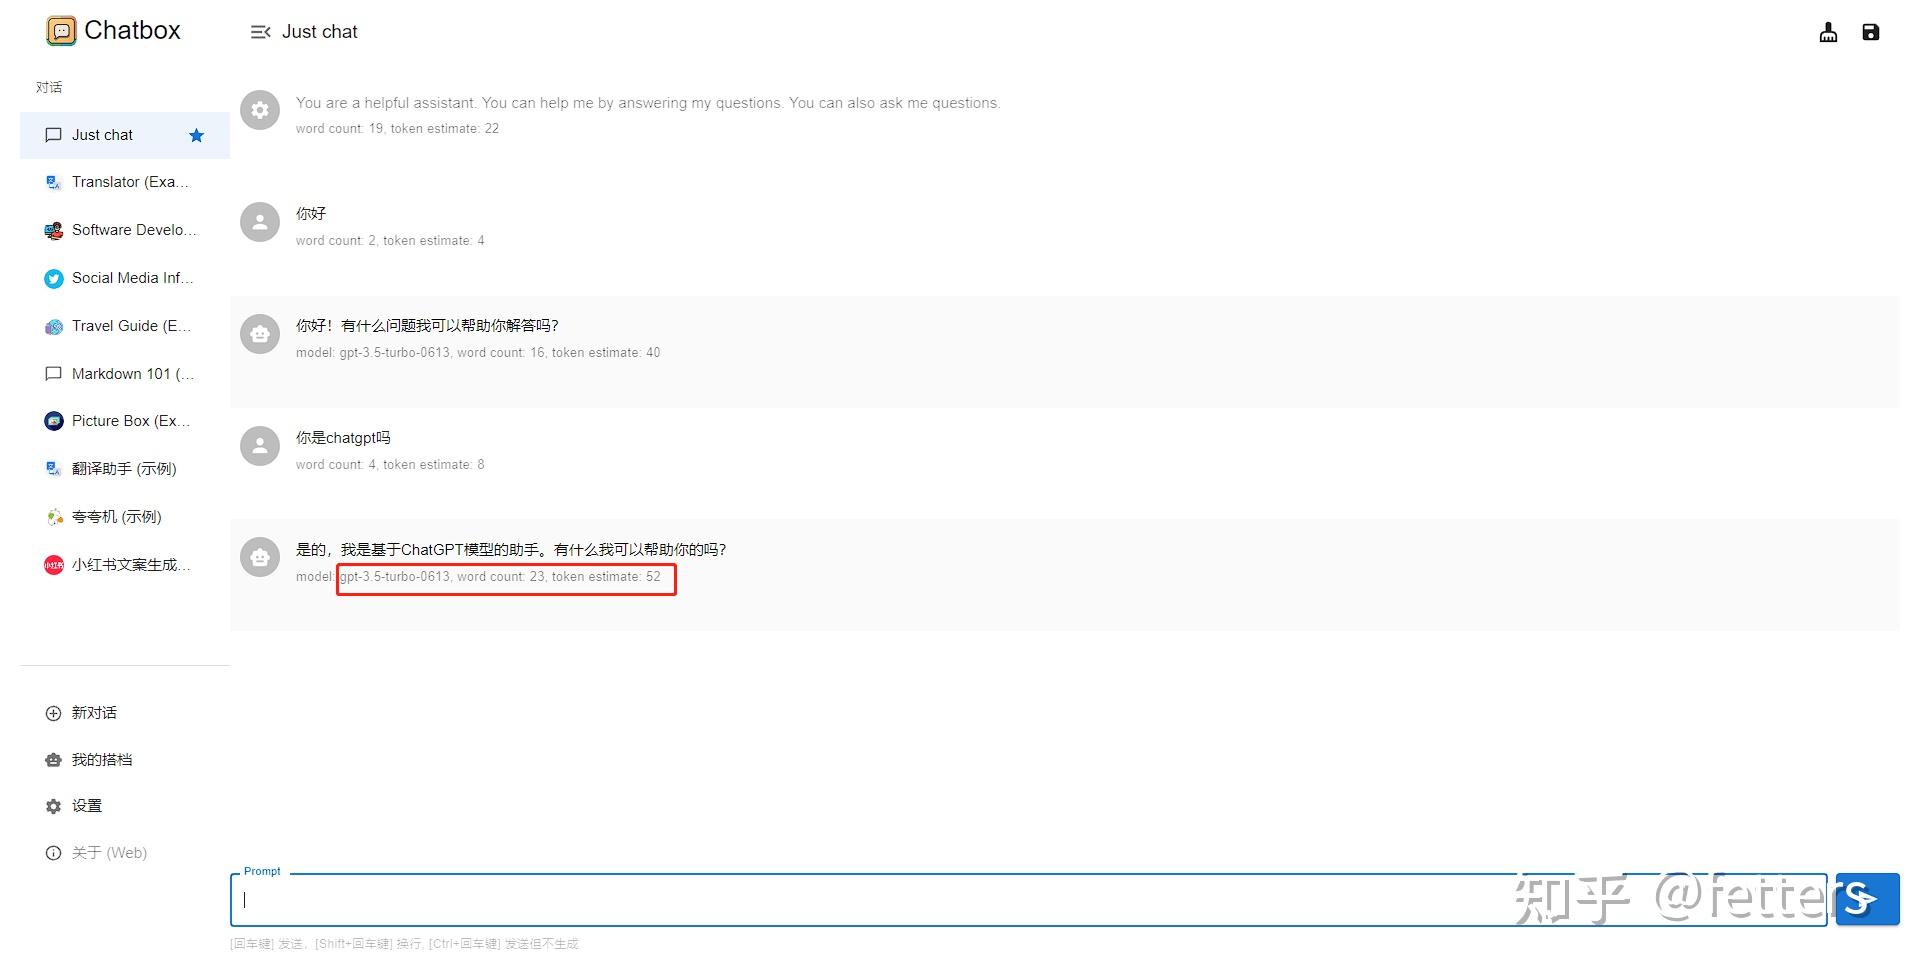Image resolution: width=1920 pixels, height=975 pixels.
Task: Click the Travel Guide globe icon
Action: point(54,327)
